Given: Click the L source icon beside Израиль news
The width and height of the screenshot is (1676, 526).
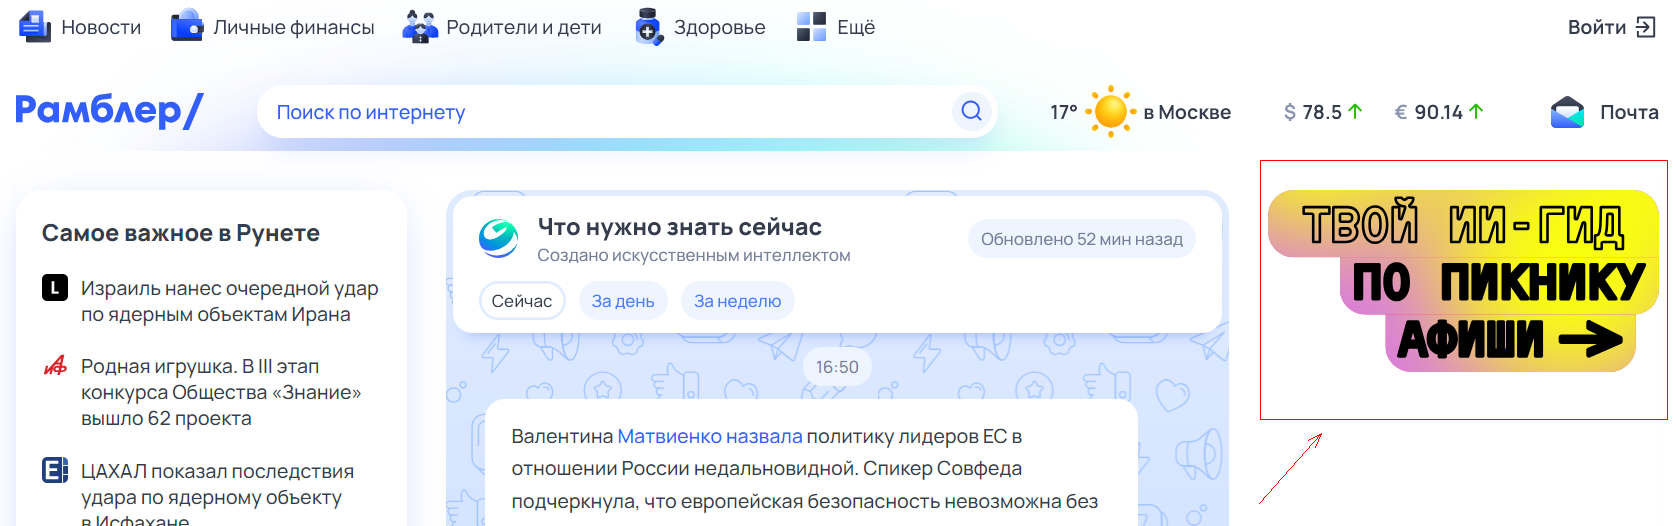Looking at the screenshot, I should coord(55,289).
